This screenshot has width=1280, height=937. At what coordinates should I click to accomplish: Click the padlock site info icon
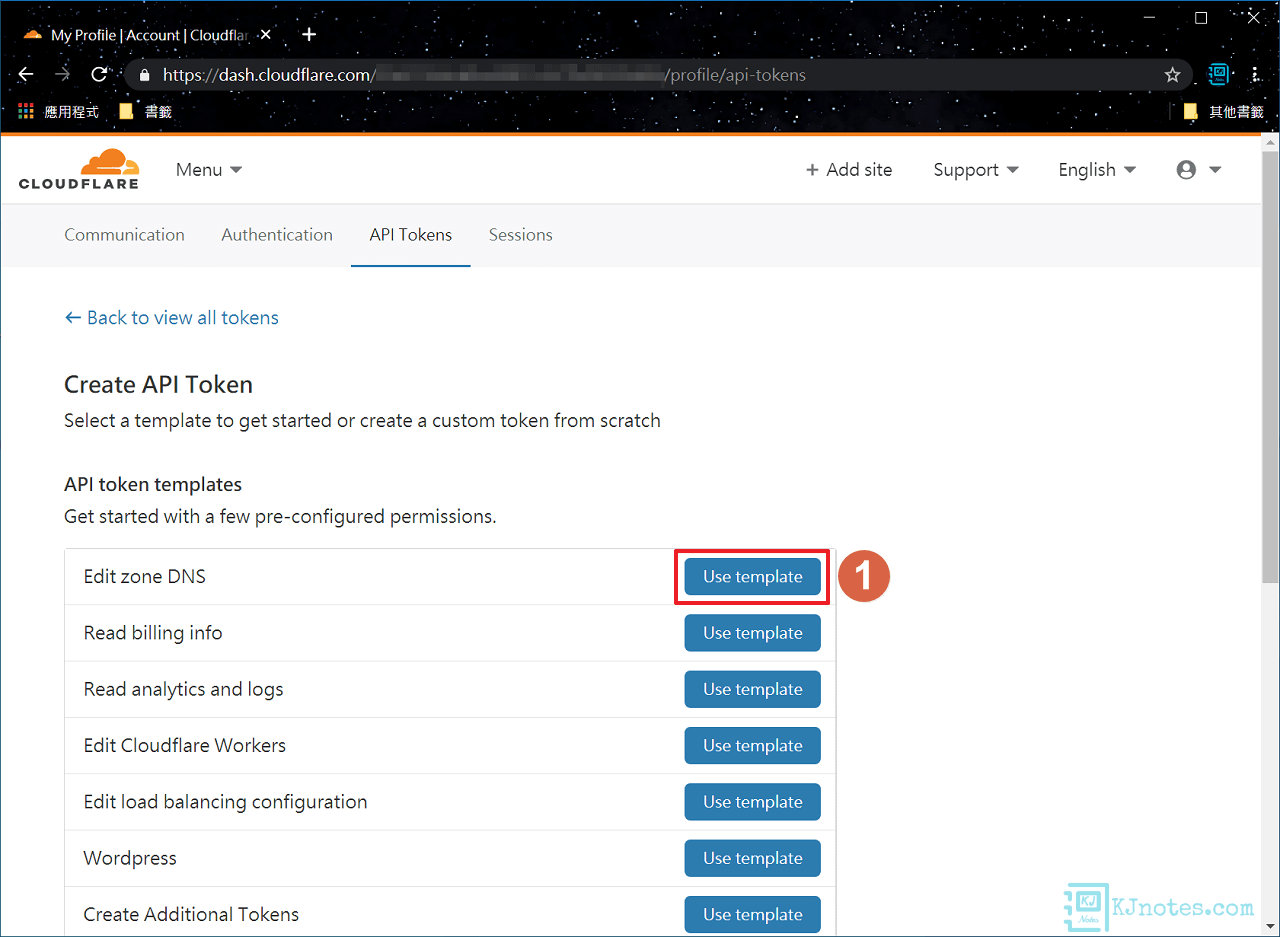coord(145,75)
